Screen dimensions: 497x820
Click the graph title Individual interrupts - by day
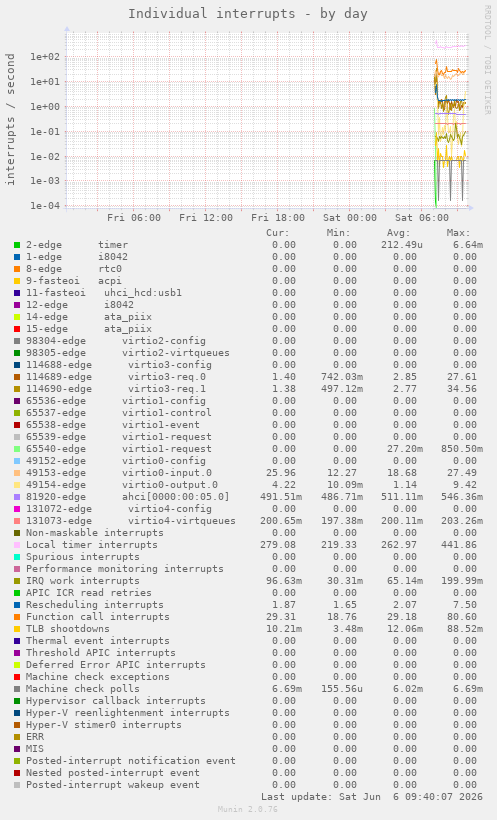[248, 14]
